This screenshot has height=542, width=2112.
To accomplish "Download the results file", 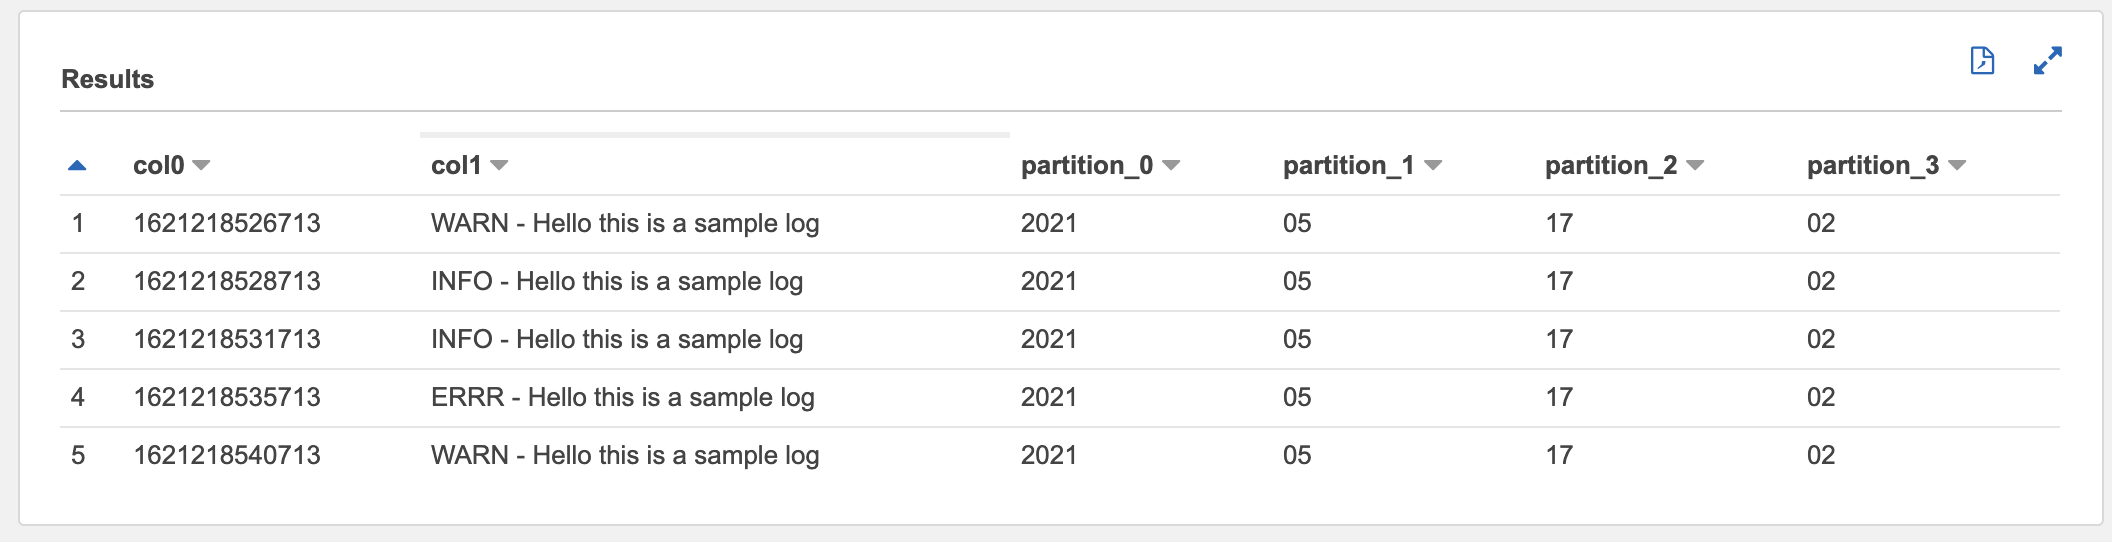I will coord(1982,61).
